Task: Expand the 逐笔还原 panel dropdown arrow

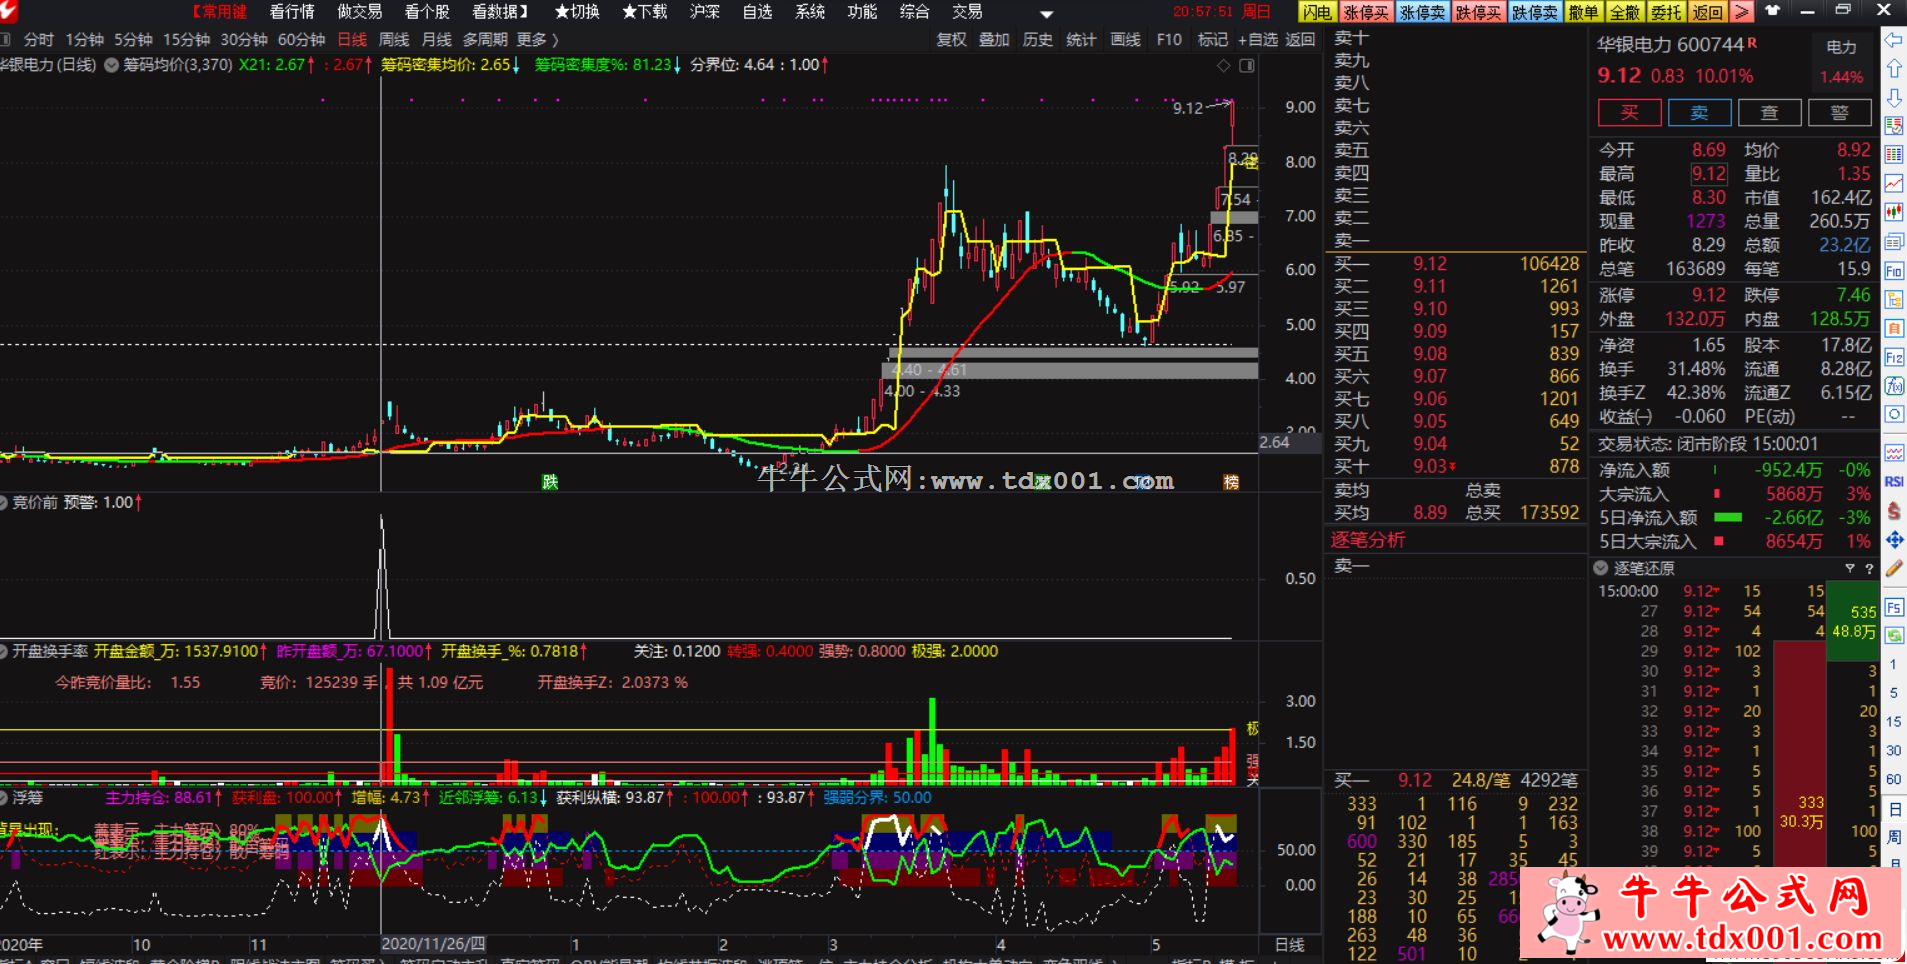Action: click(1601, 568)
